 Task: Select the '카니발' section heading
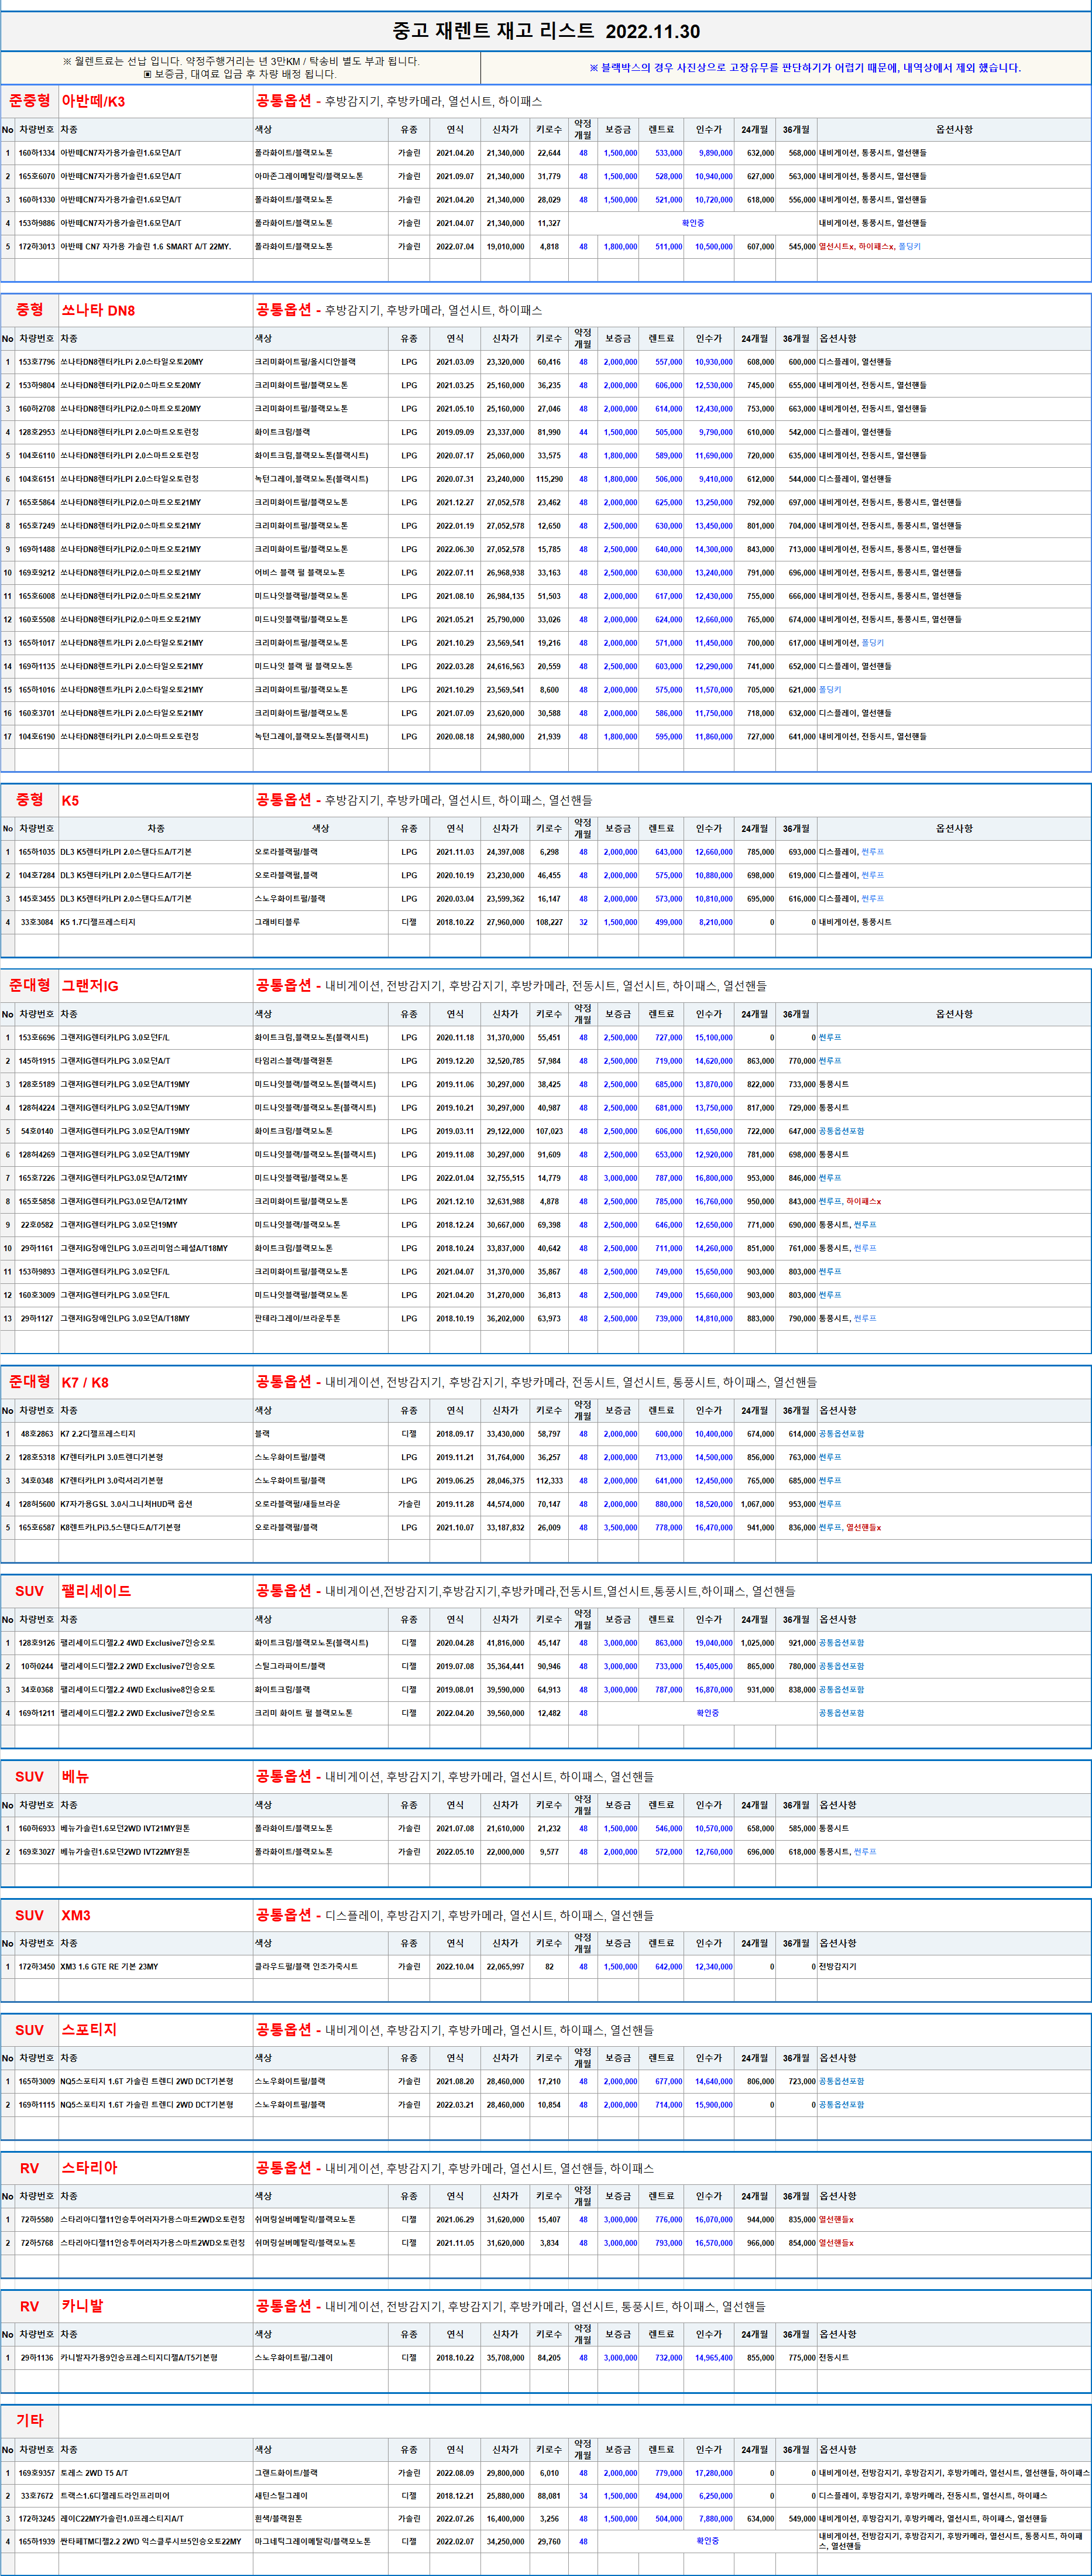pos(82,2307)
